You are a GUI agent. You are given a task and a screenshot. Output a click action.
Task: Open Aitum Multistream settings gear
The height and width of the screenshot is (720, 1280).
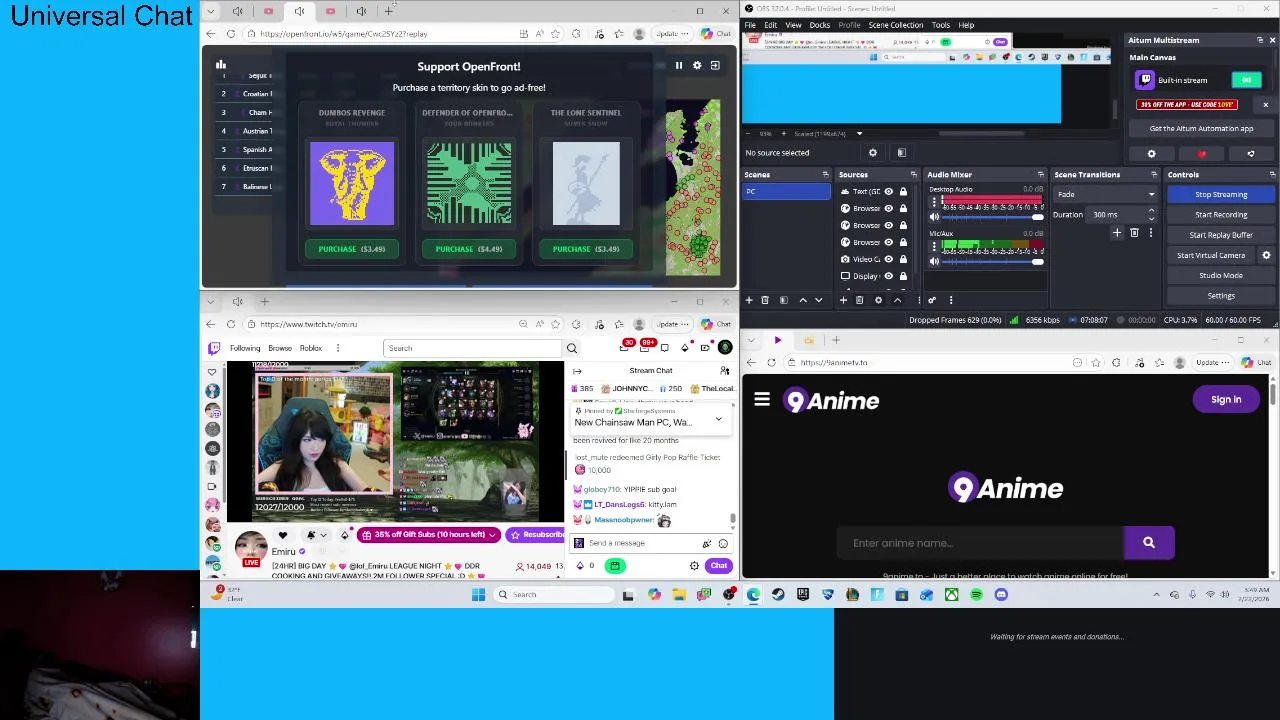click(1151, 154)
